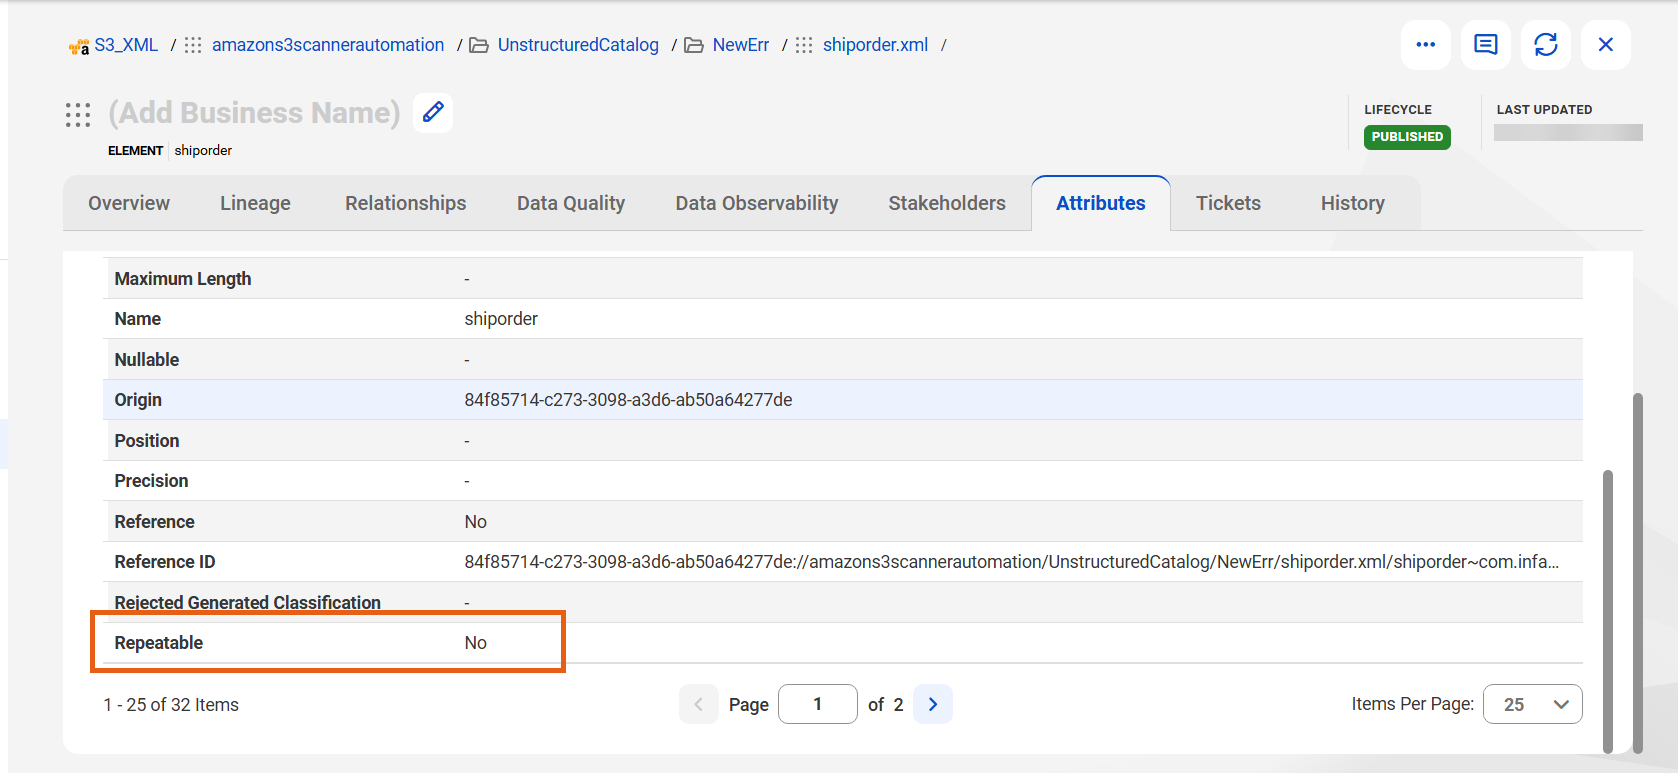Click Rejected Generated Classification label

pos(247,603)
